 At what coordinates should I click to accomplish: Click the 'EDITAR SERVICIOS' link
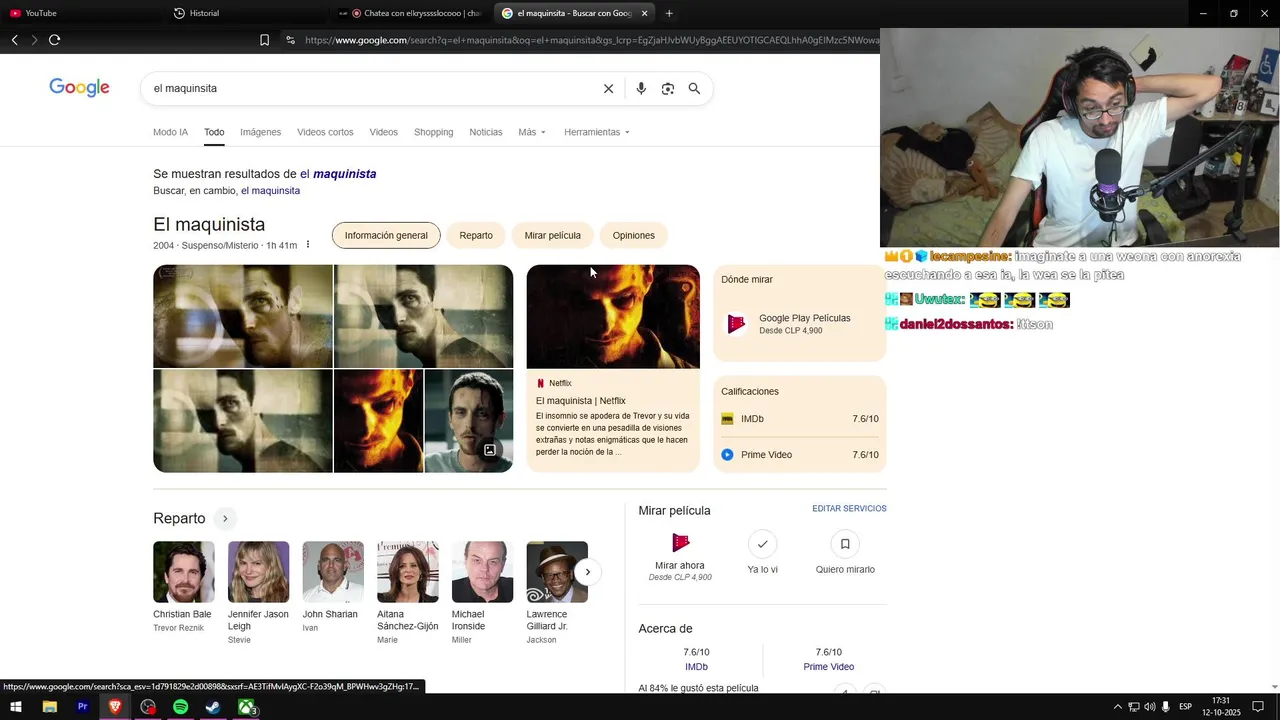(x=849, y=509)
